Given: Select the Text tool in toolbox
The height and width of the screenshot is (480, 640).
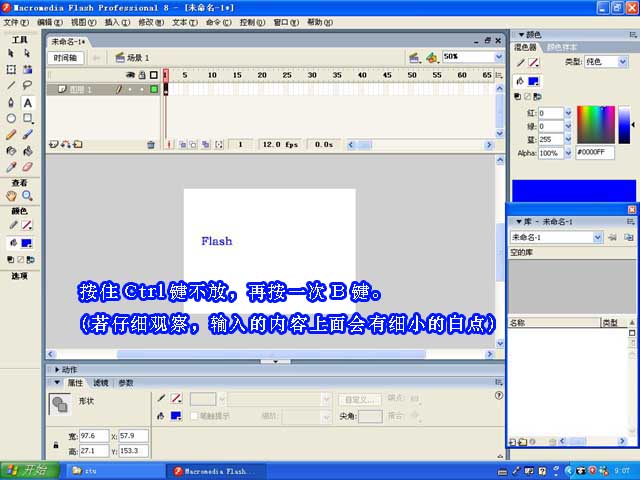Looking at the screenshot, I should (27, 102).
